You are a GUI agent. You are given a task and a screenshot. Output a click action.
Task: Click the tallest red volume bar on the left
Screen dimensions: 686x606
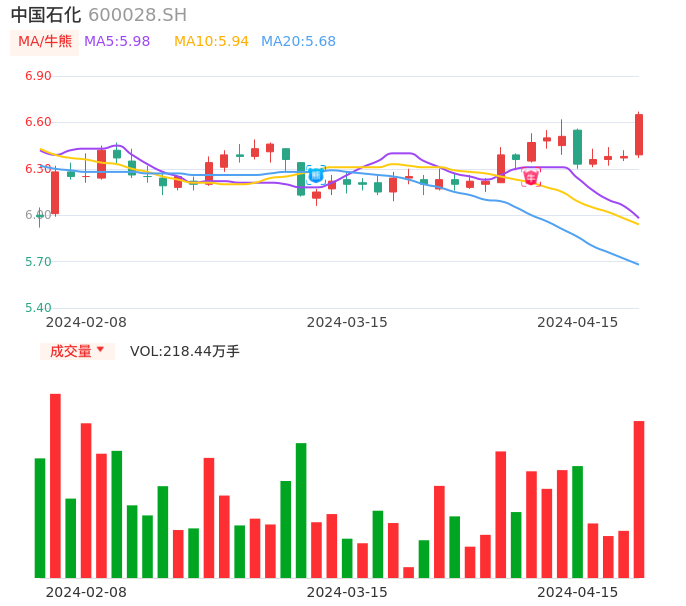click(55, 486)
